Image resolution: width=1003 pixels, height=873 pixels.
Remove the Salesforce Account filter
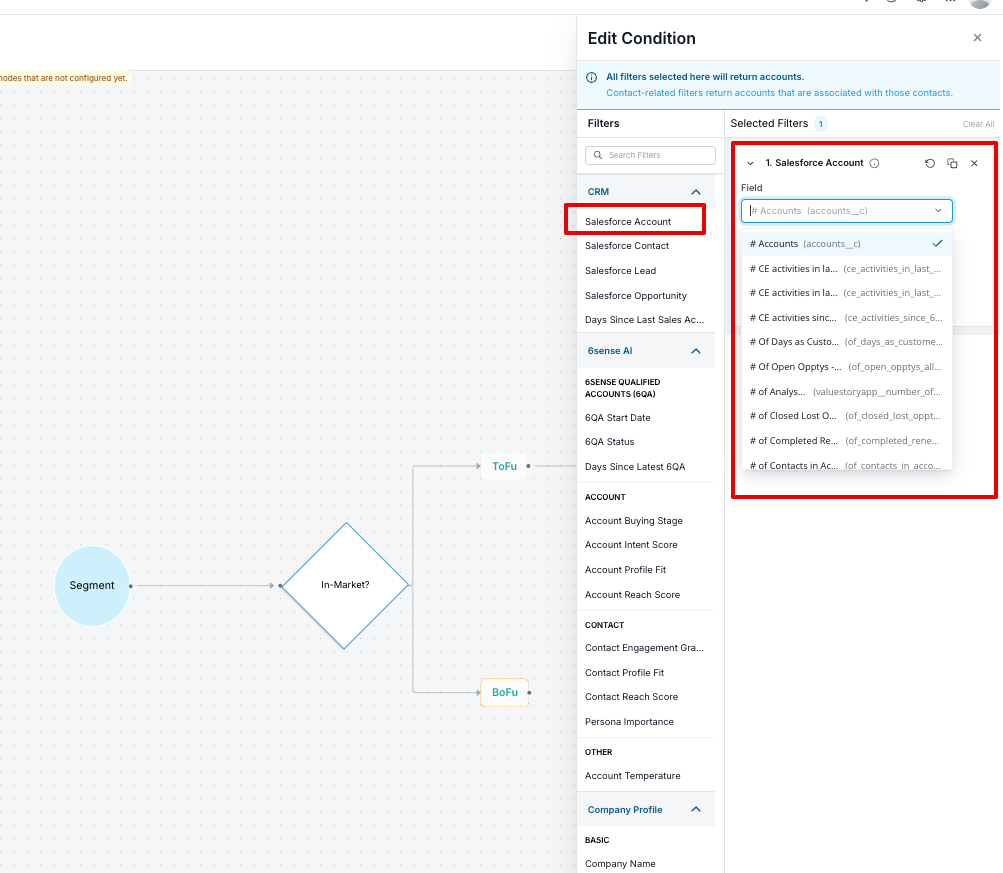974,163
